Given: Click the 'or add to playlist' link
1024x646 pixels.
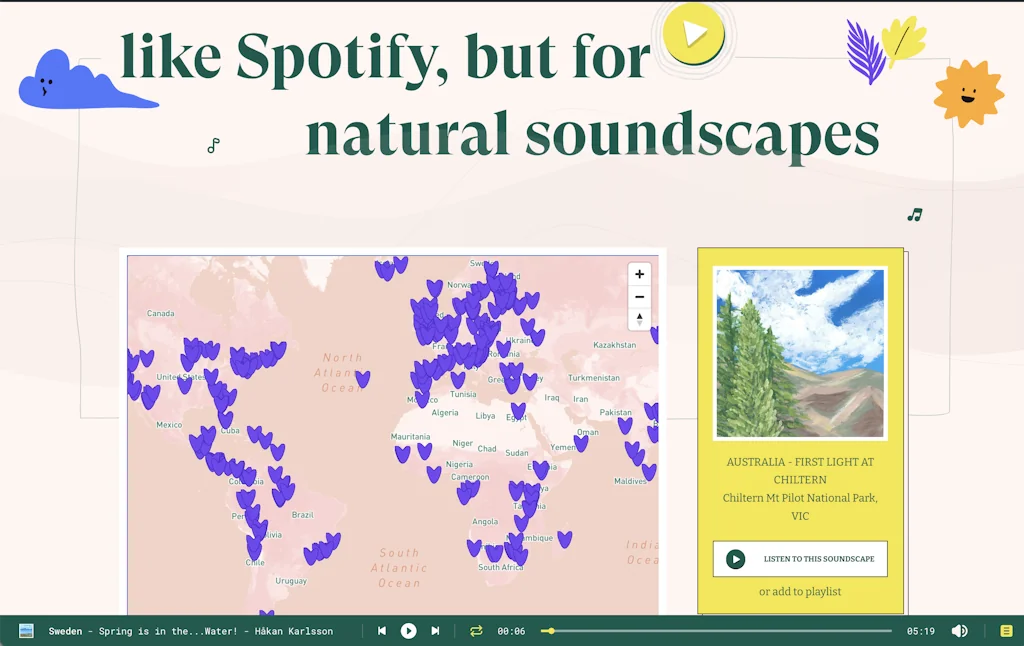Looking at the screenshot, I should (800, 591).
